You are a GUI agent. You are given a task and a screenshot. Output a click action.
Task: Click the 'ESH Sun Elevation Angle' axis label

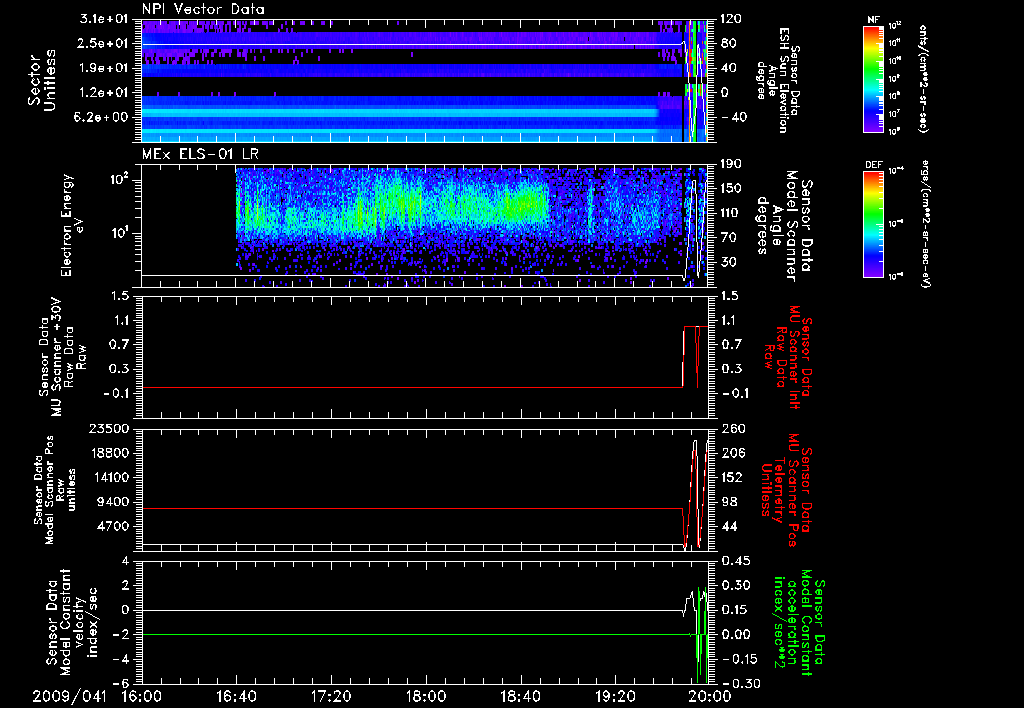[x=777, y=80]
